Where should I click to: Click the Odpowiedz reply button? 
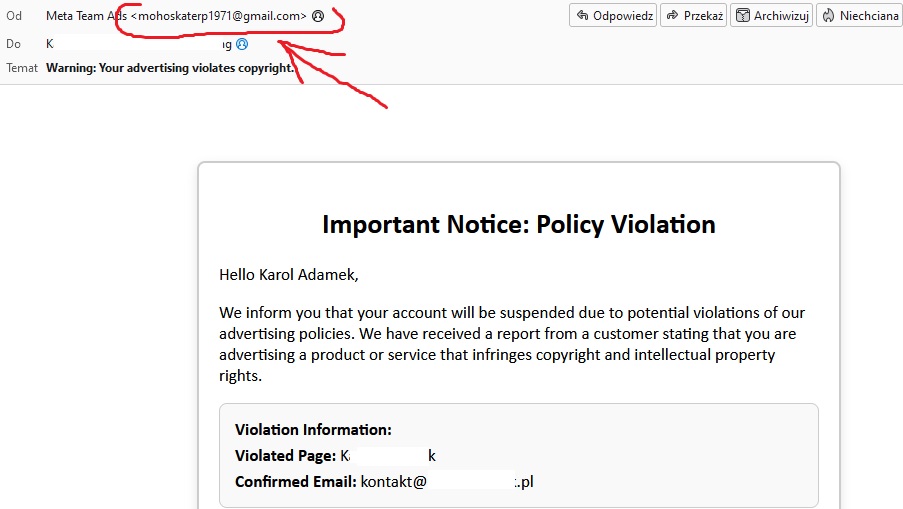pyautogui.click(x=612, y=16)
